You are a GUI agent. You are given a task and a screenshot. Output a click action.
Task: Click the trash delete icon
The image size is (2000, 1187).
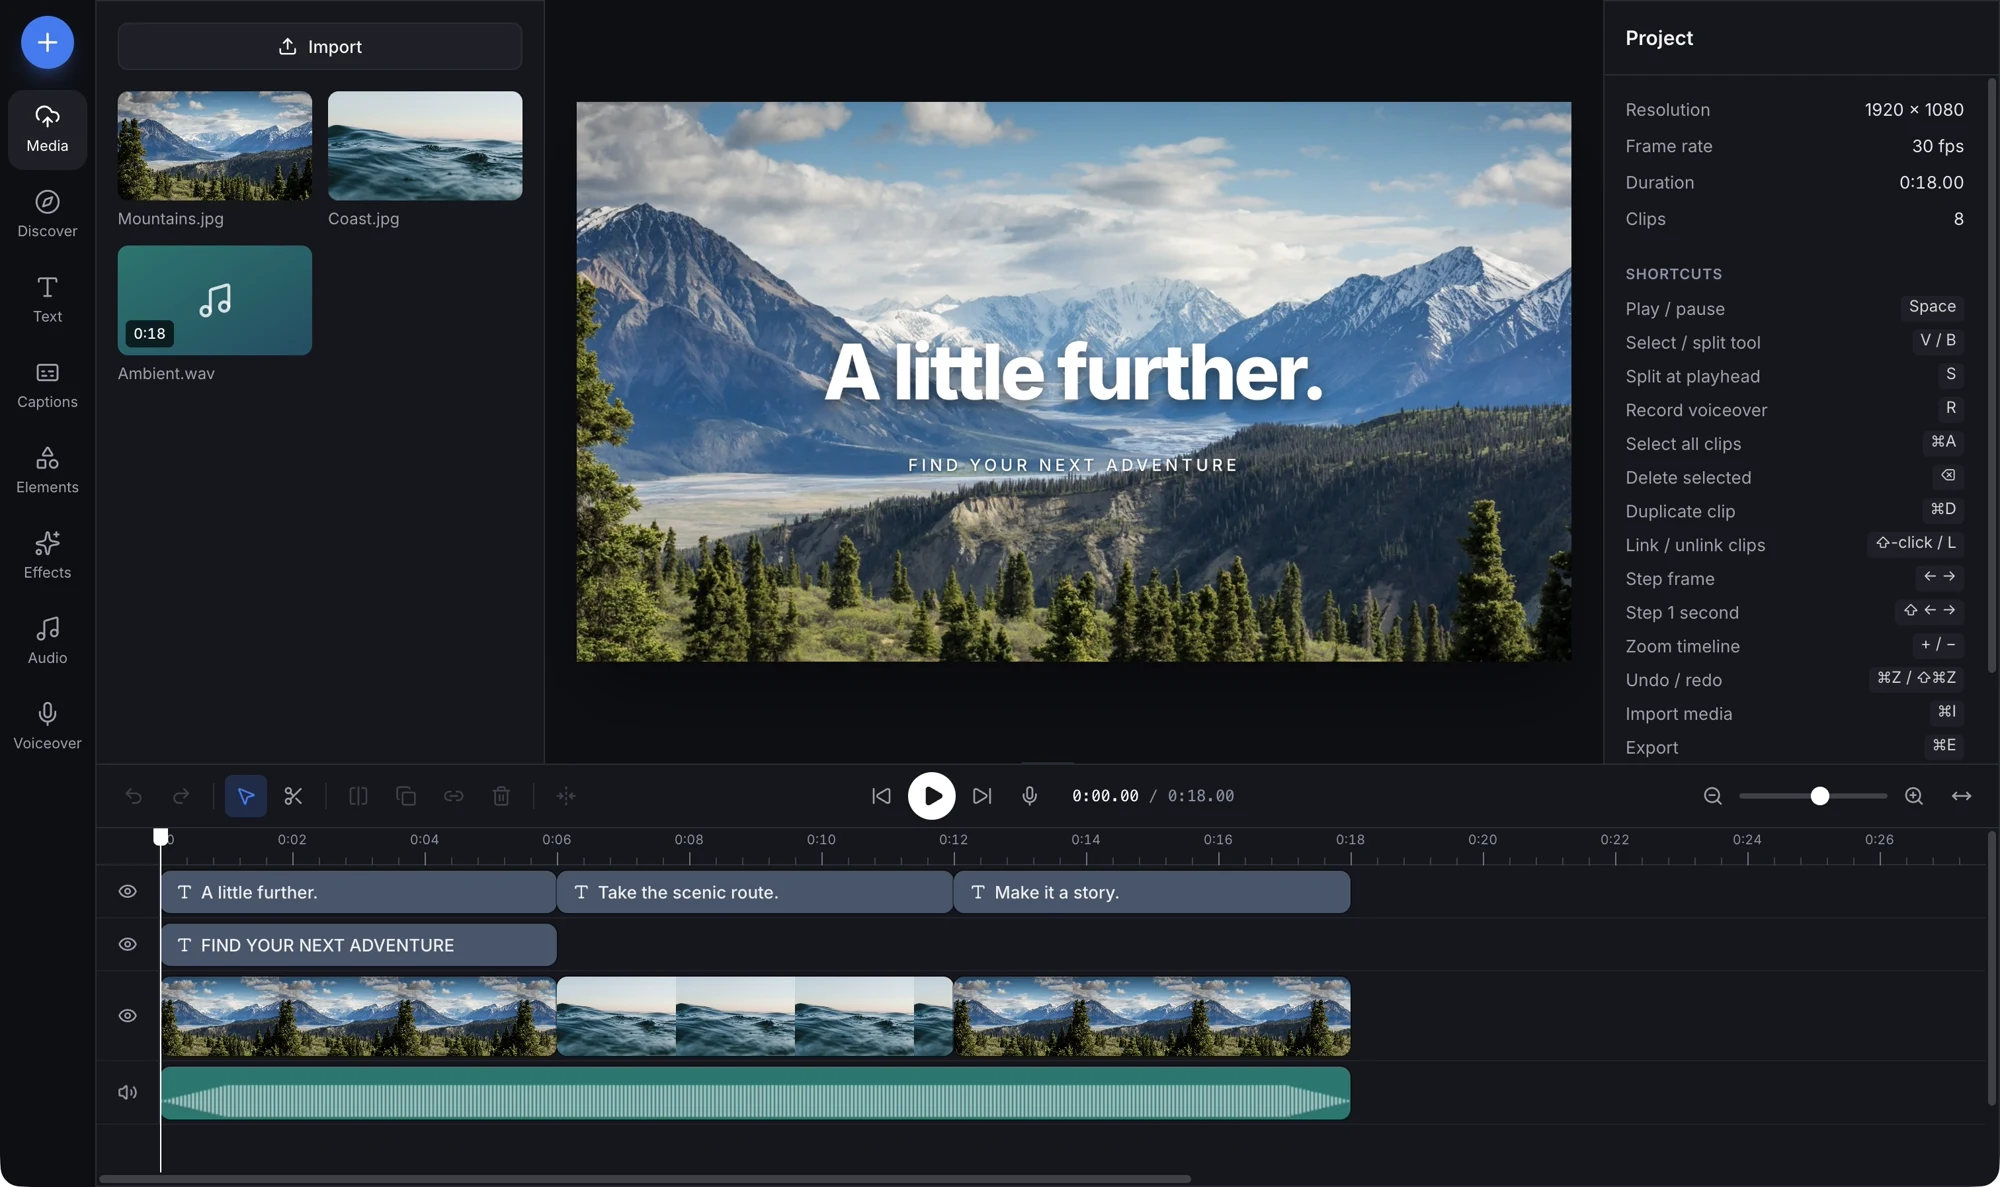coord(502,796)
